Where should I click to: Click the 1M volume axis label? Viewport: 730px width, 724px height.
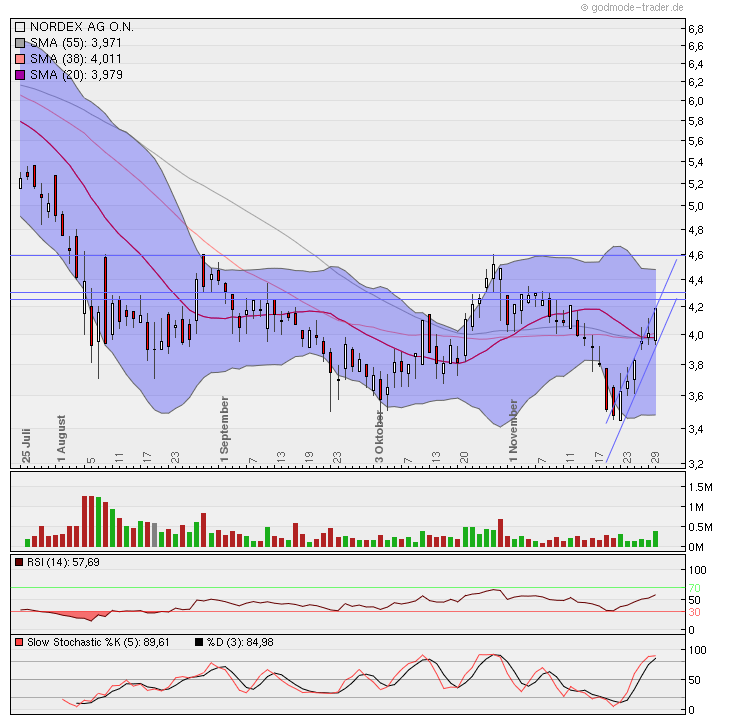[x=696, y=507]
